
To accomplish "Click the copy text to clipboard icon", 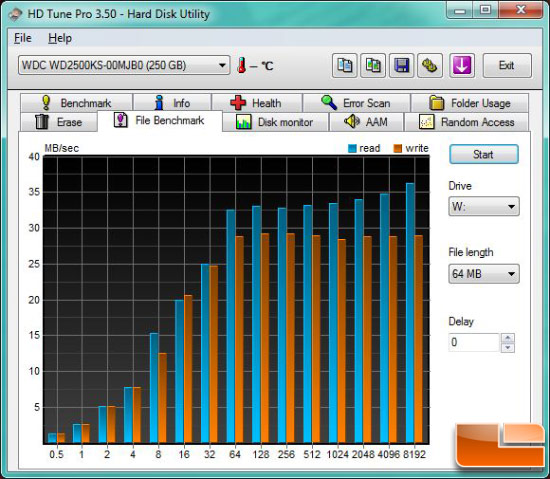I will (x=344, y=65).
